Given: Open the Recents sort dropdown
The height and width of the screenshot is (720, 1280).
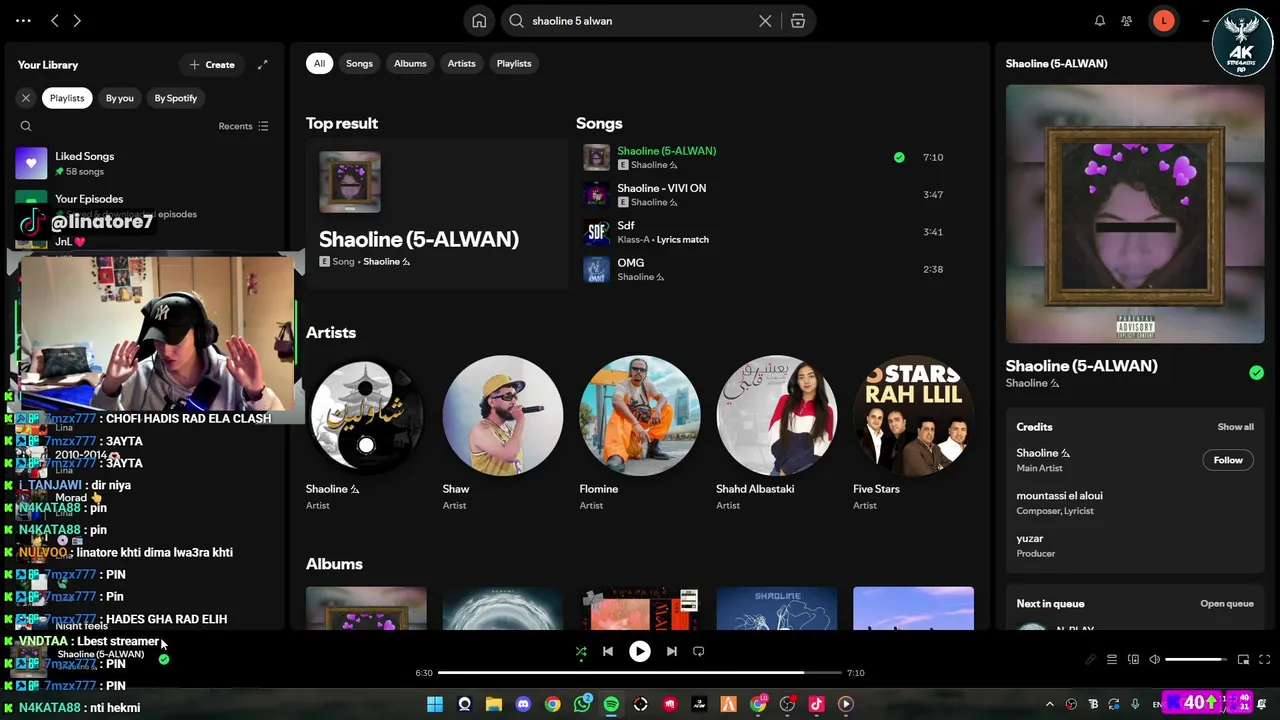Looking at the screenshot, I should [243, 126].
